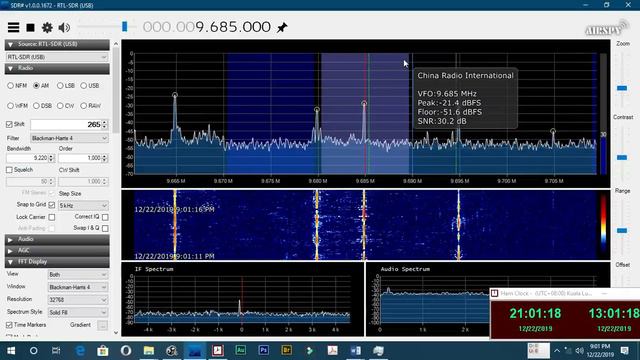Screen dimensions: 640x360
Task: Toggle Time Markers checkbox
Action: coord(9,325)
